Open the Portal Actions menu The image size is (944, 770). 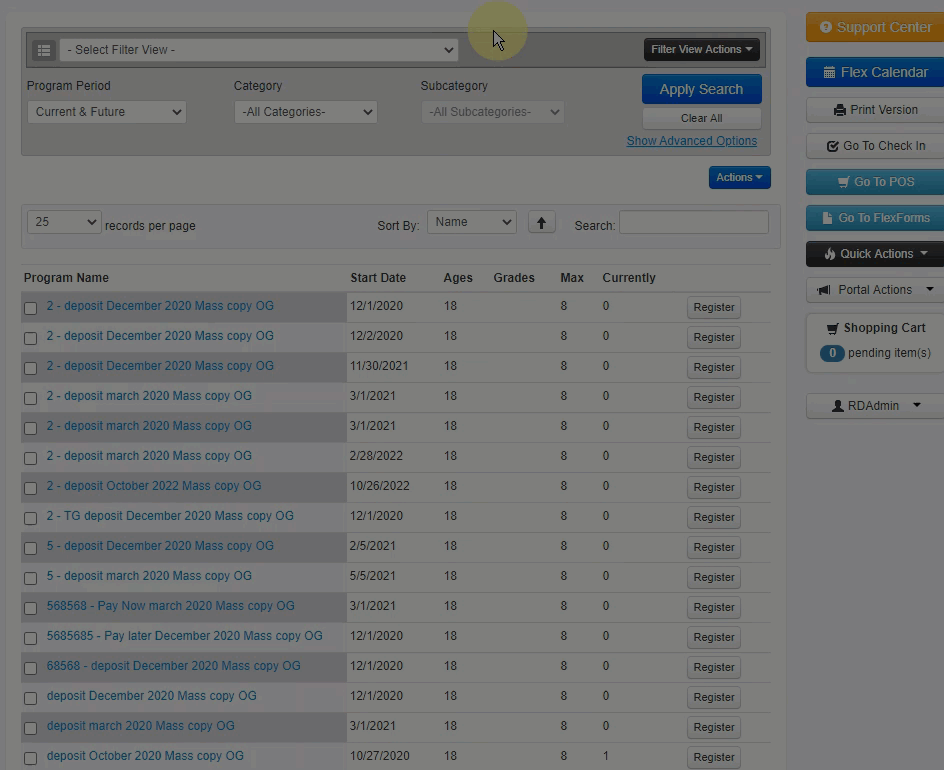pos(875,290)
